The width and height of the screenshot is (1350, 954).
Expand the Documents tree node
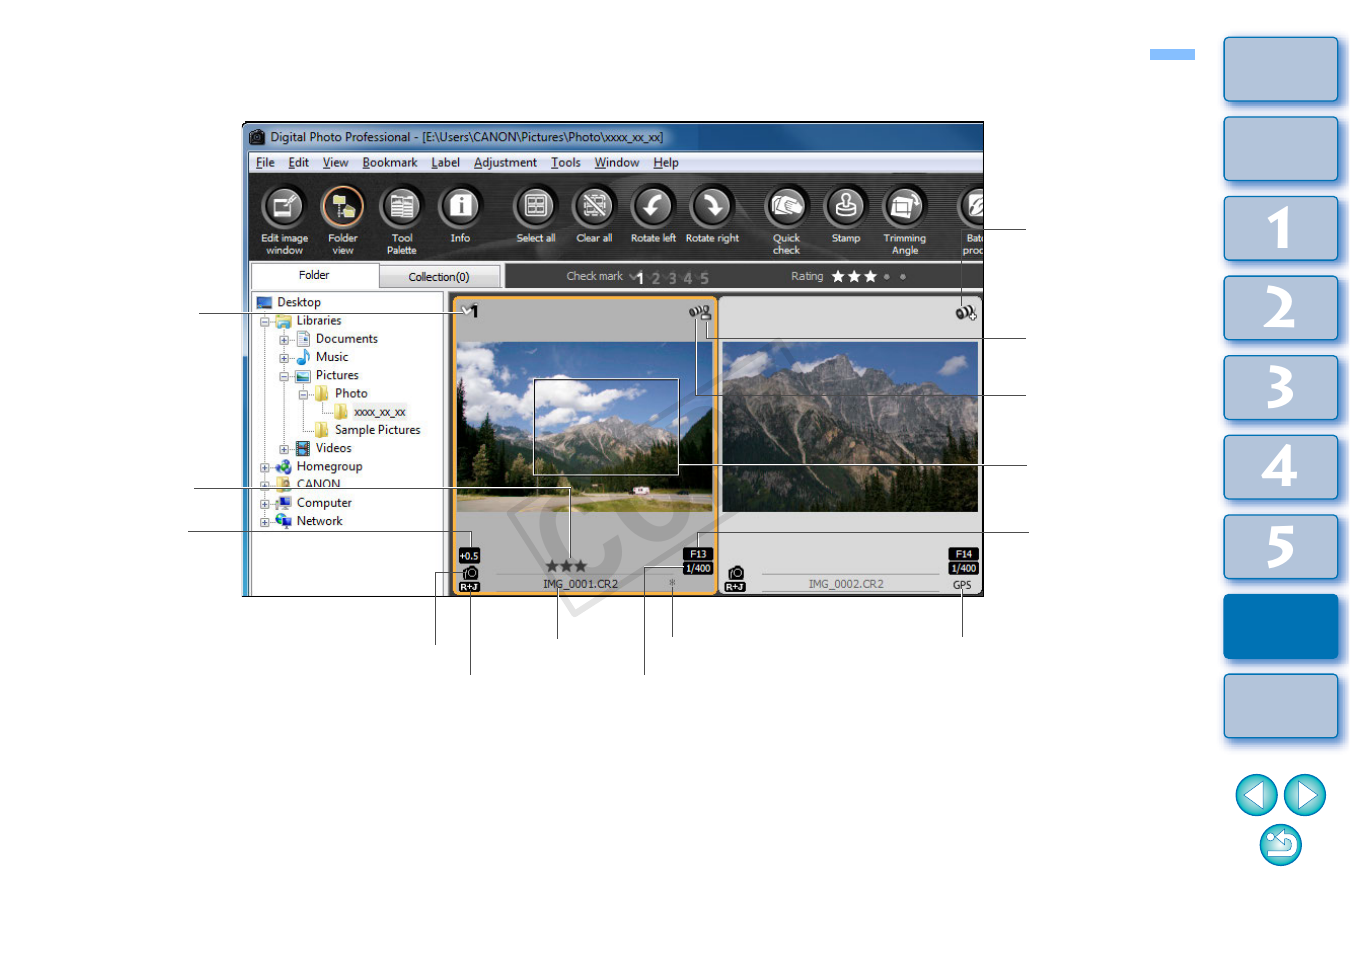284,340
